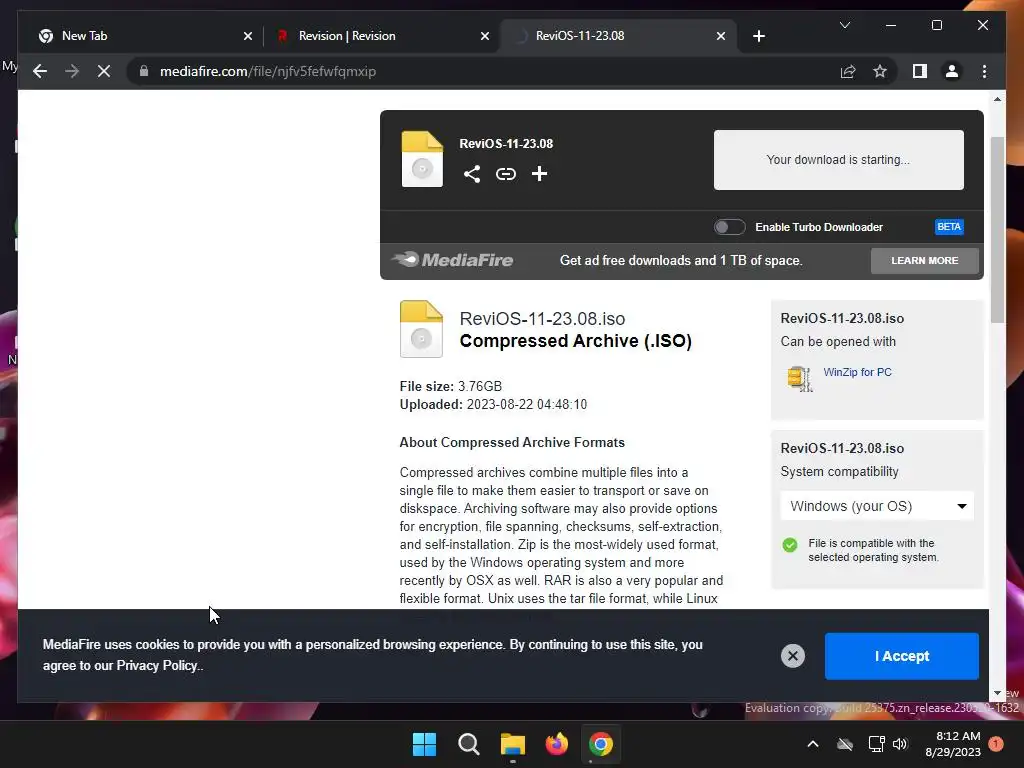Click the share icon under ReviOS-11-23.08
Viewport: 1024px width, 768px height.
point(472,174)
